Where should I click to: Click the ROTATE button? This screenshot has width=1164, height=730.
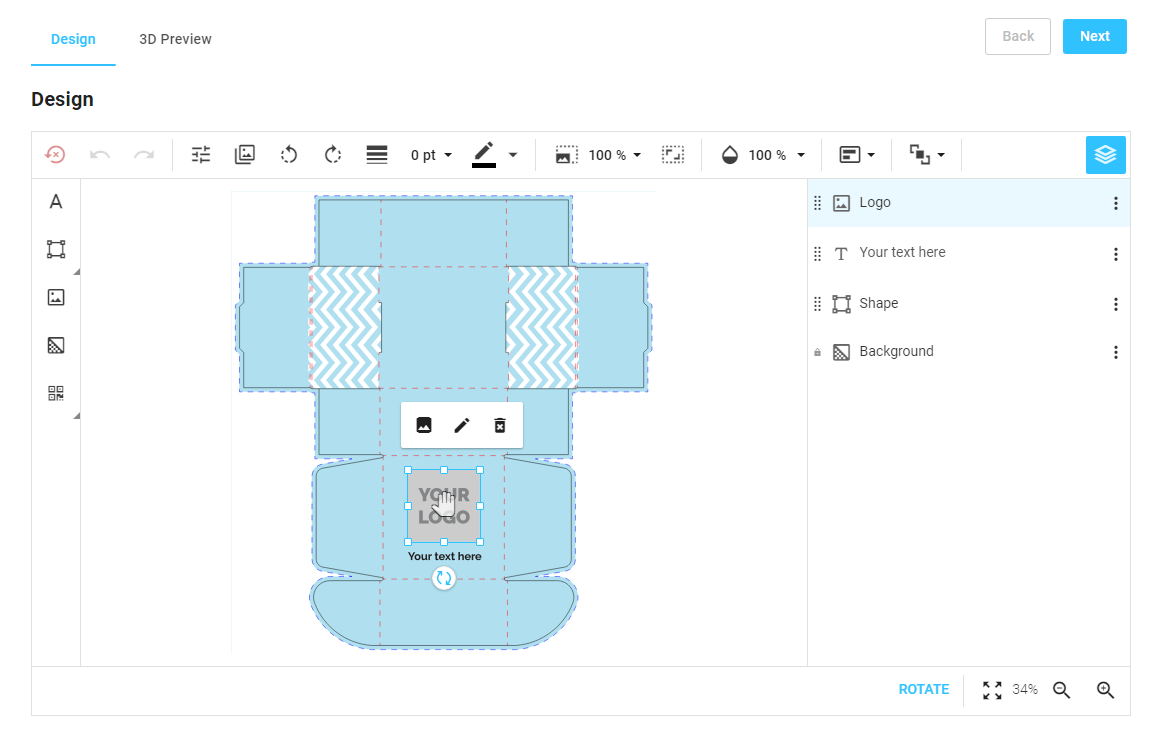923,689
